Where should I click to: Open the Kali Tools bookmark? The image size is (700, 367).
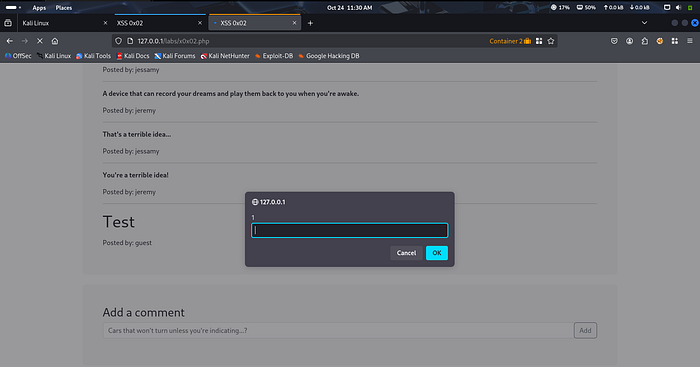[93, 56]
